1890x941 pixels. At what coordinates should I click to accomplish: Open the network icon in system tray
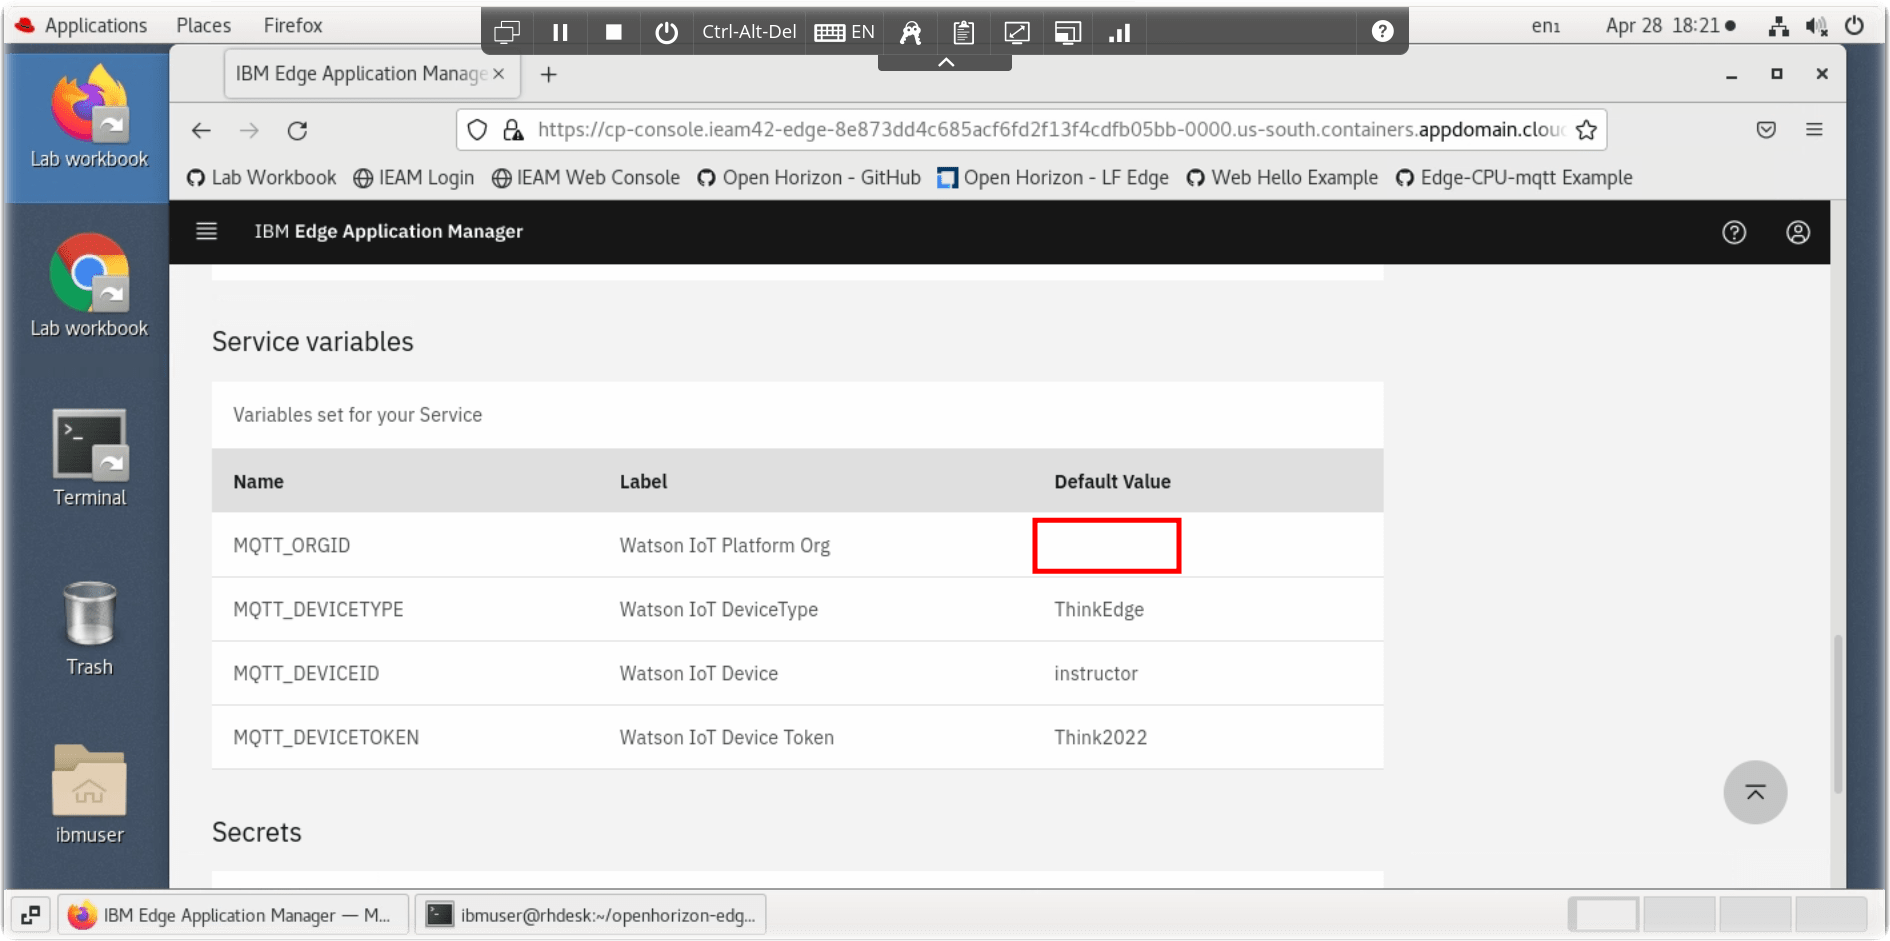[1778, 26]
